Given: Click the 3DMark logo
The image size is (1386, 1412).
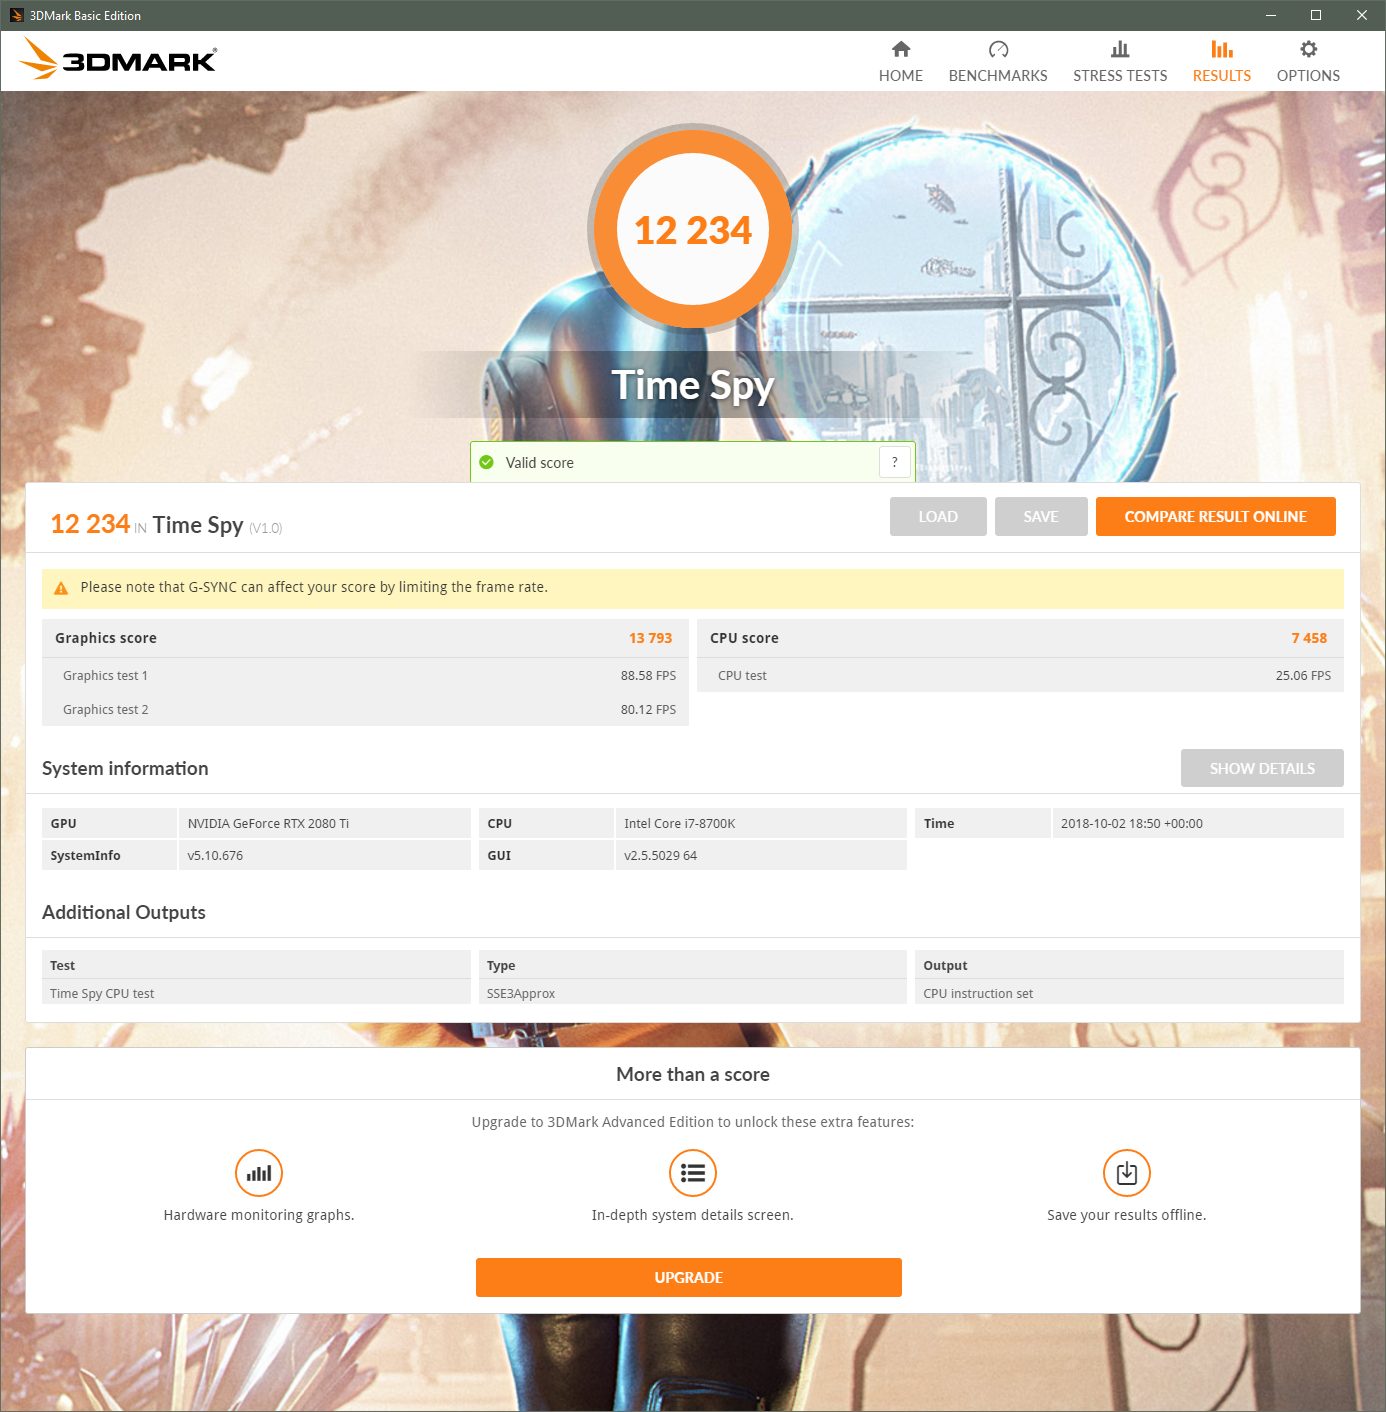Looking at the screenshot, I should 118,60.
